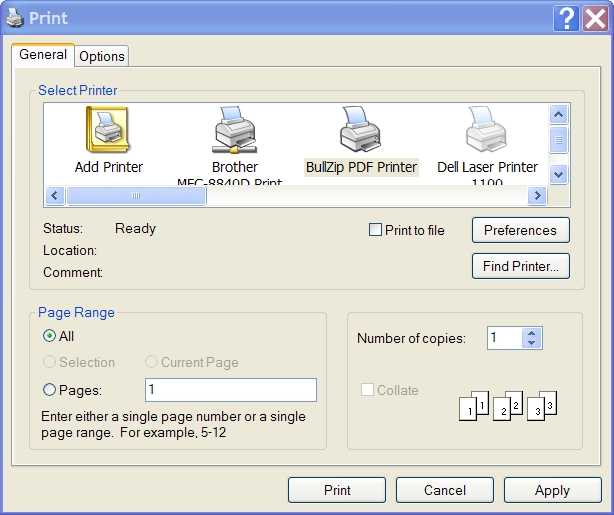Click the 'Location:' label
This screenshot has height=515, width=614.
[70, 251]
